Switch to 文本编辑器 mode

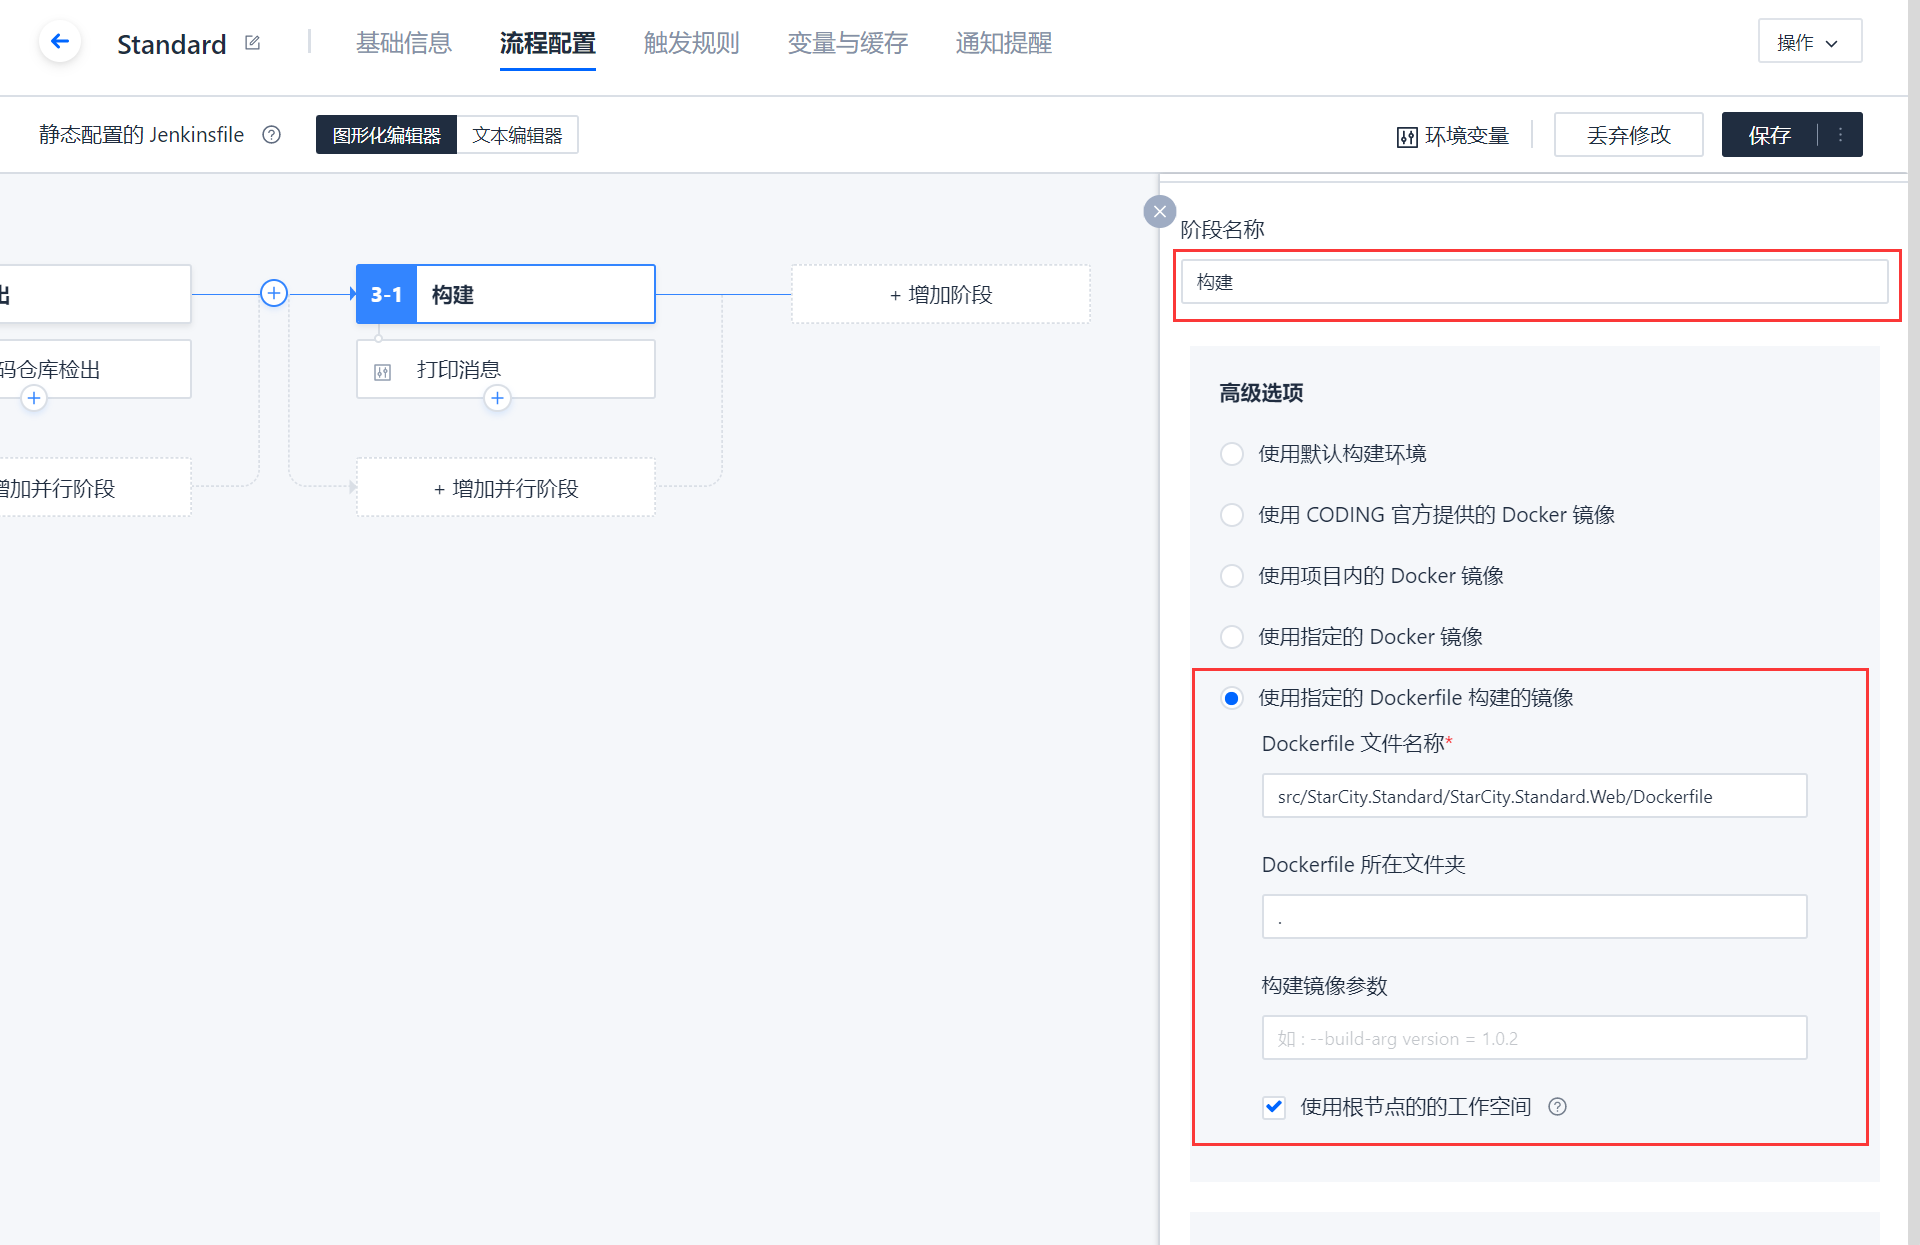click(x=517, y=135)
